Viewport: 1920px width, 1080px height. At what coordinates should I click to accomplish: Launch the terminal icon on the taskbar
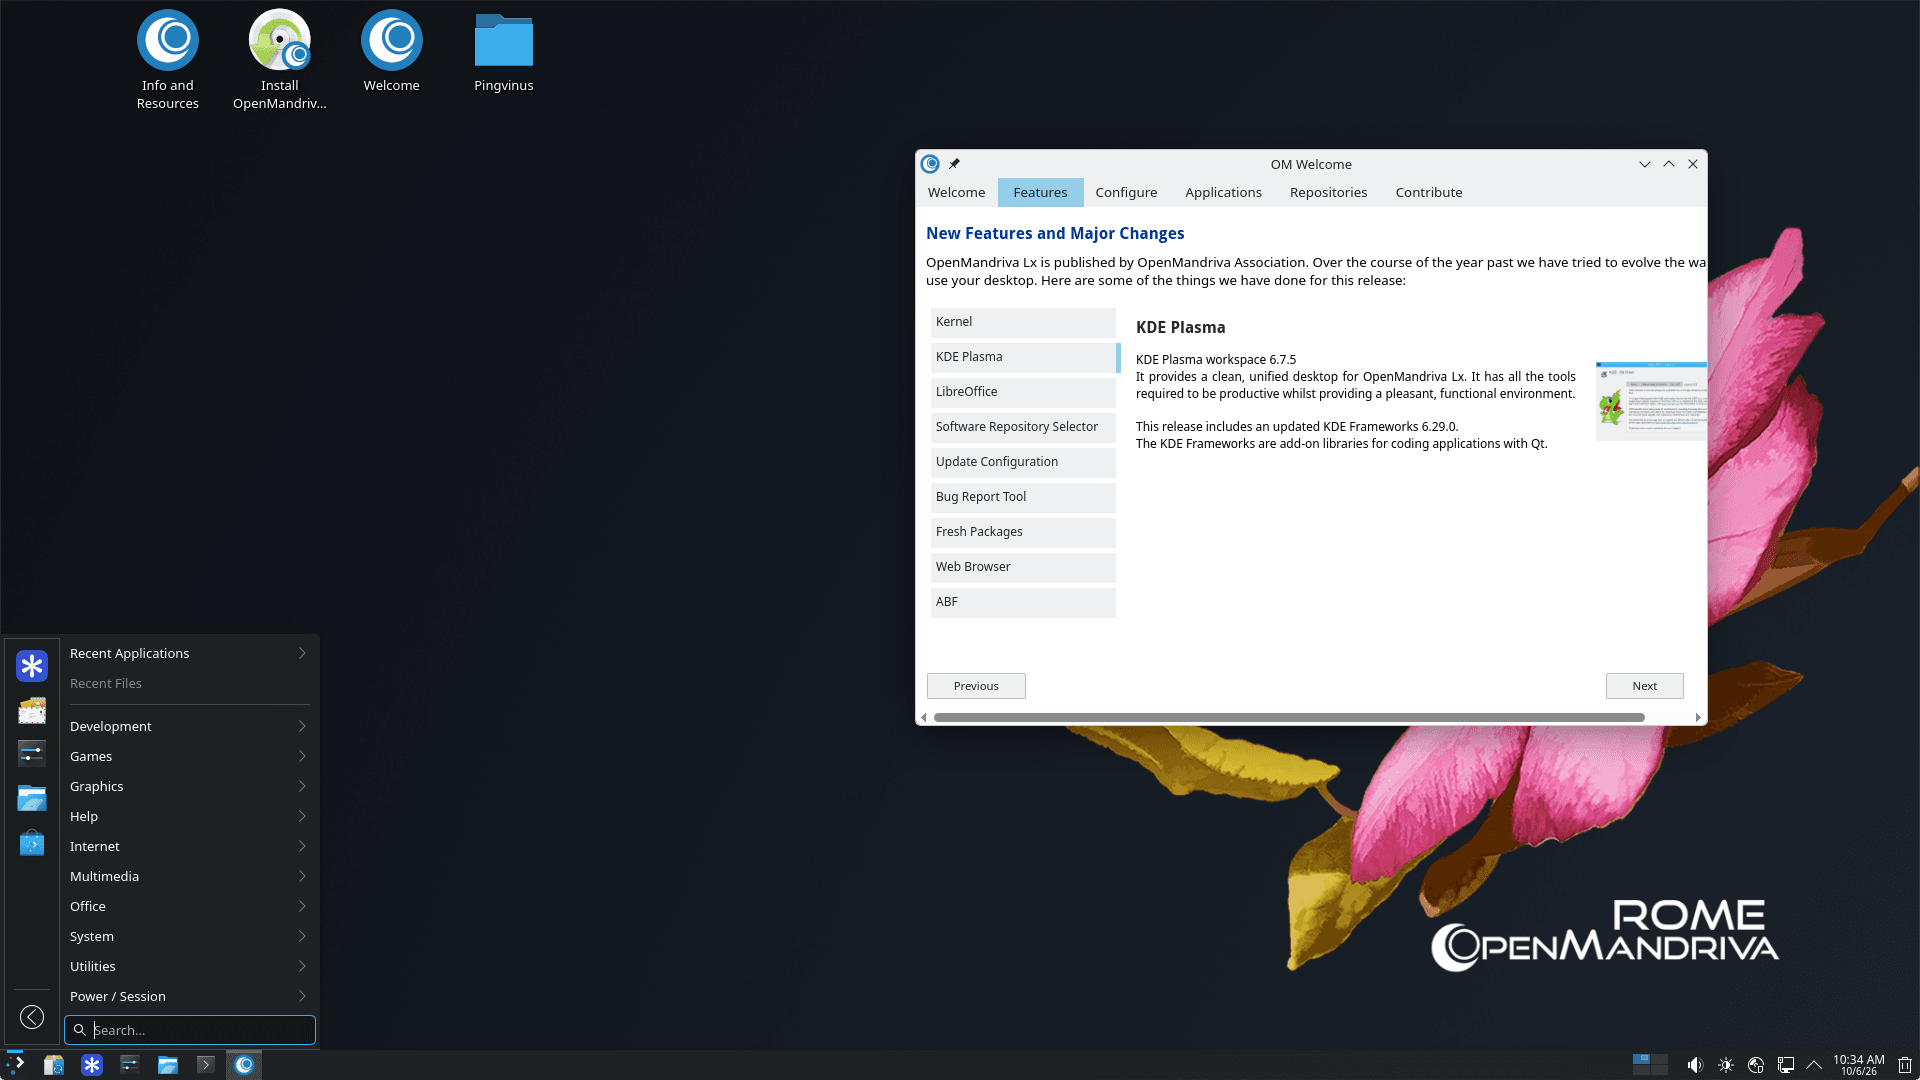pos(206,1065)
